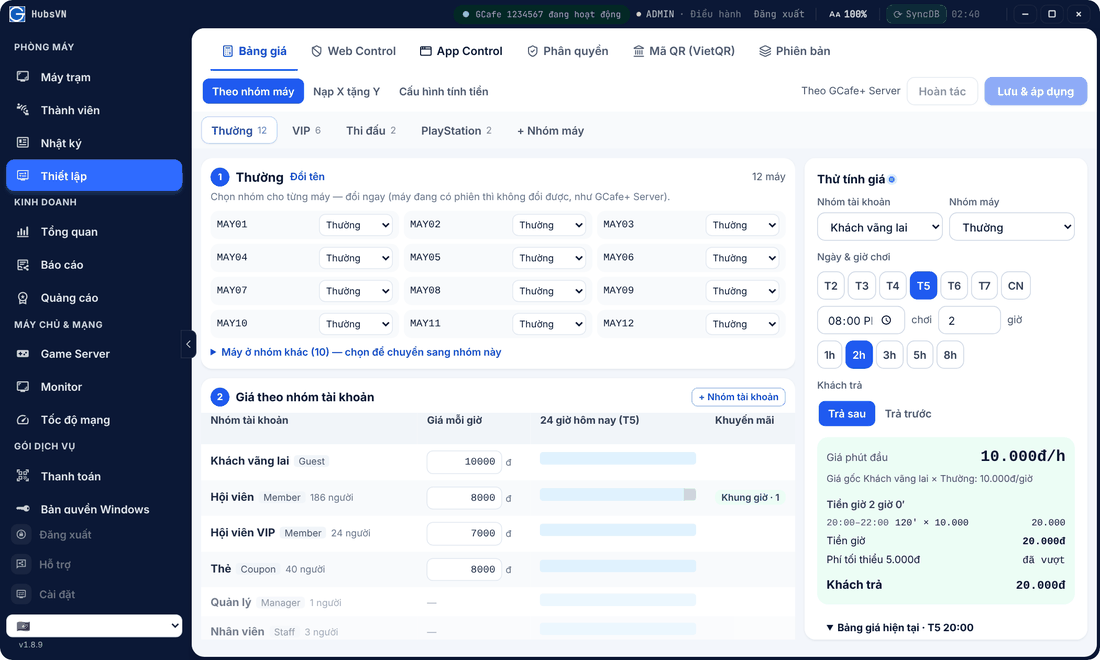Viewport: 1100px width, 660px height.
Task: Expand Máy ở nhóm khác list
Action: point(356,352)
